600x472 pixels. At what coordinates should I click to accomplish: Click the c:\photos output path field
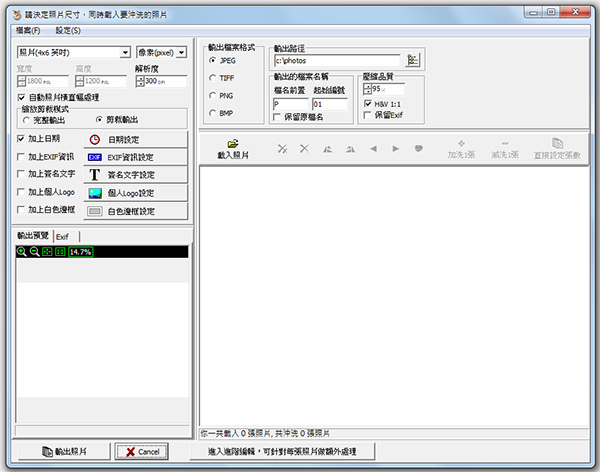tap(337, 60)
